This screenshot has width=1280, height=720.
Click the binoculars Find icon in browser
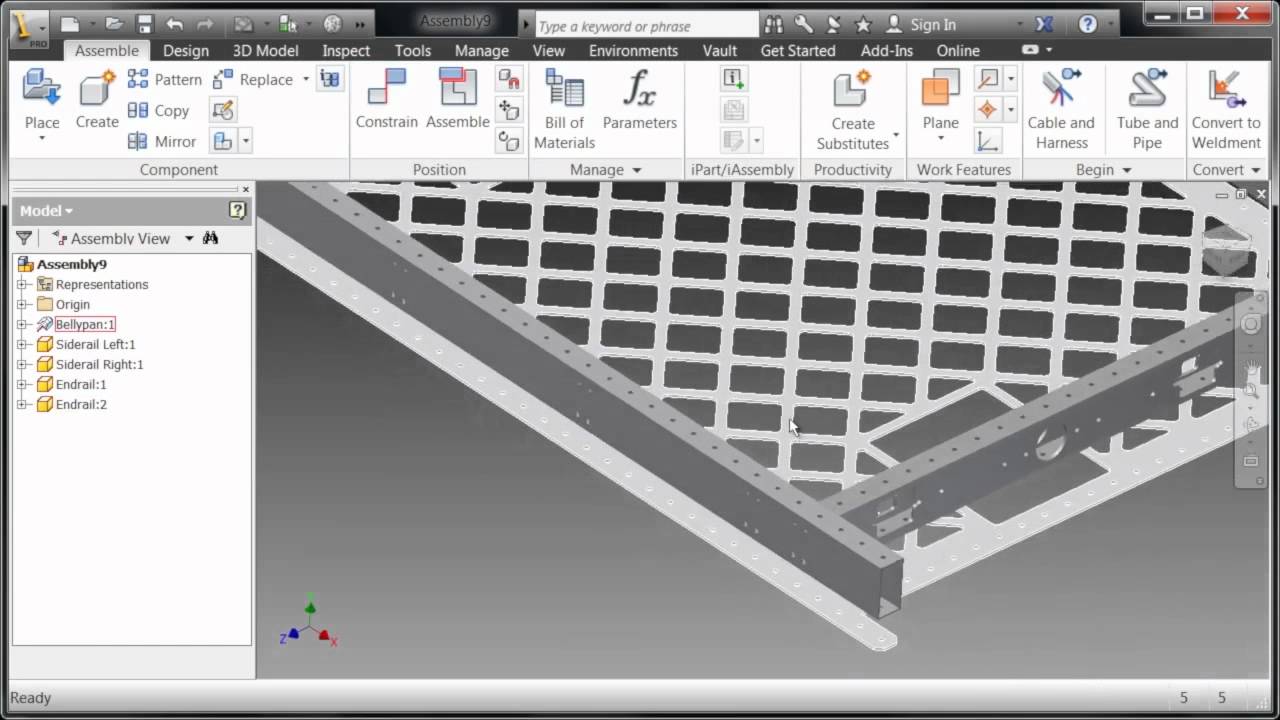click(x=210, y=238)
